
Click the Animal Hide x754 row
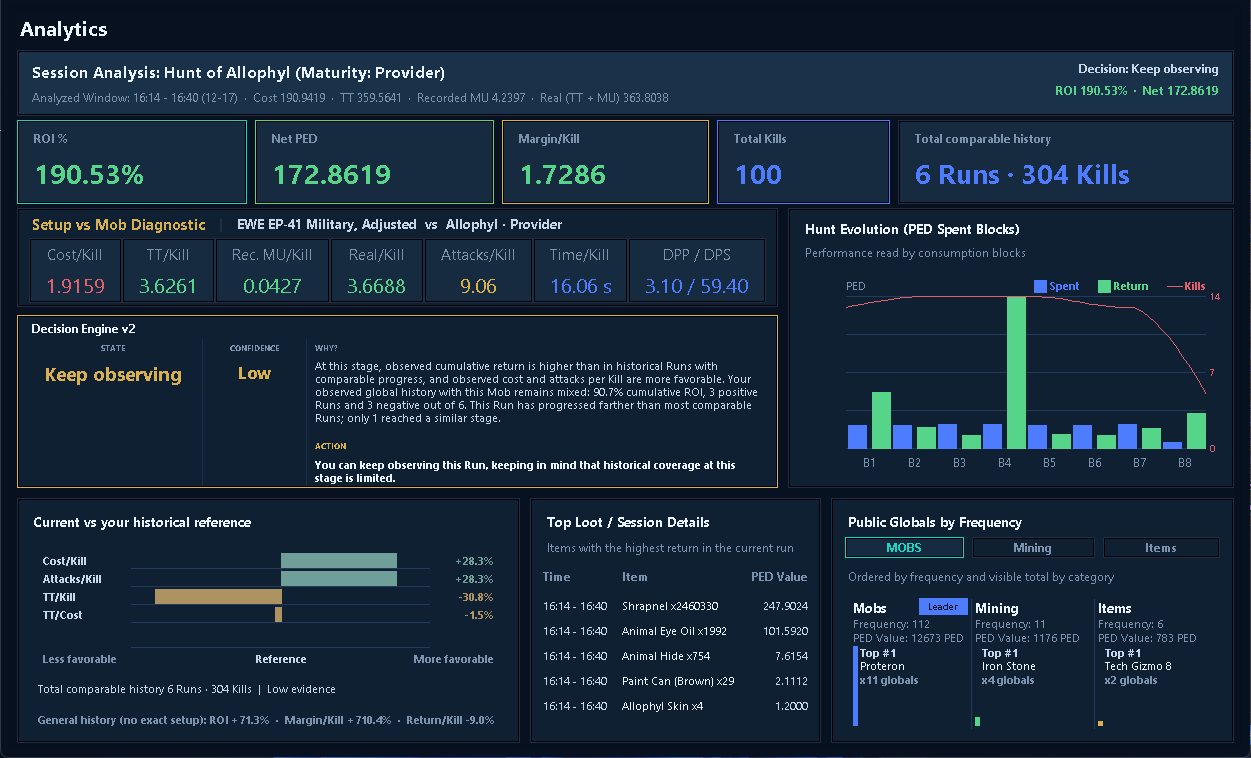point(675,656)
